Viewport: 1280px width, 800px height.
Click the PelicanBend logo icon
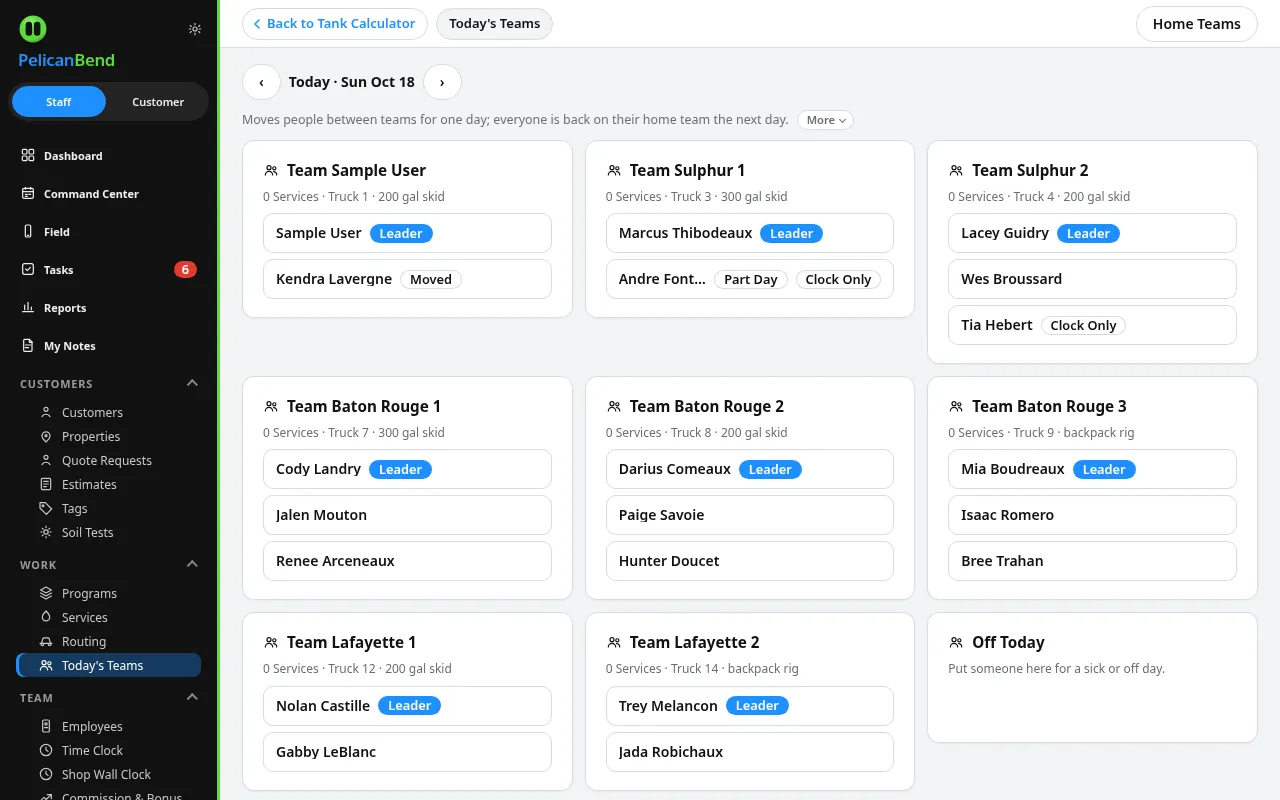tap(33, 29)
